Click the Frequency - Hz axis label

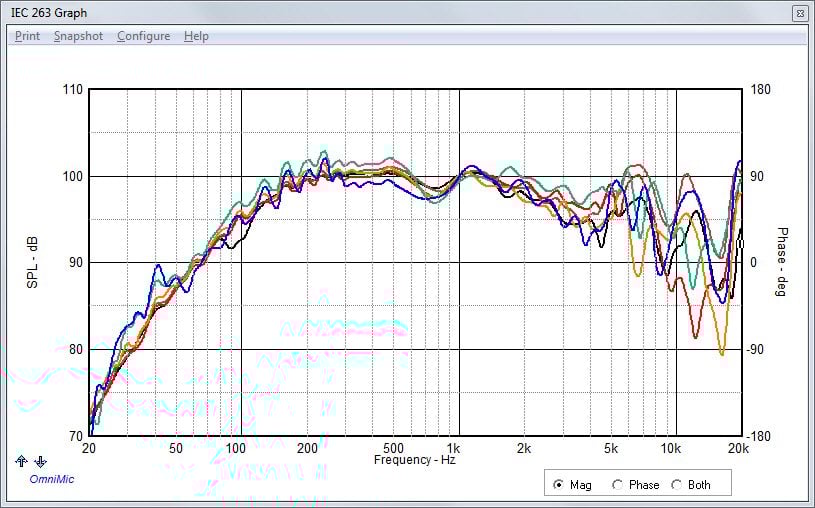(413, 460)
